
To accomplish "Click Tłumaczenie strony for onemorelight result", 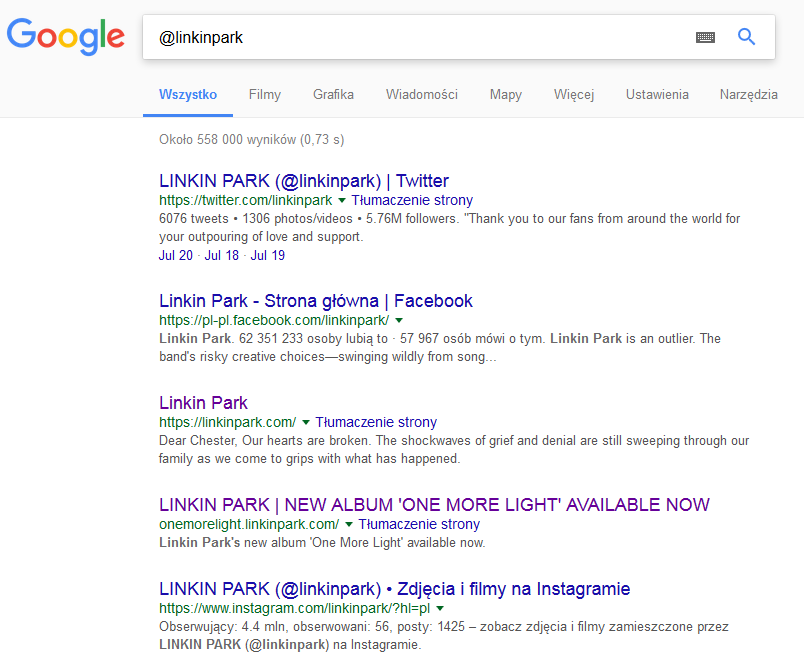I will point(419,524).
